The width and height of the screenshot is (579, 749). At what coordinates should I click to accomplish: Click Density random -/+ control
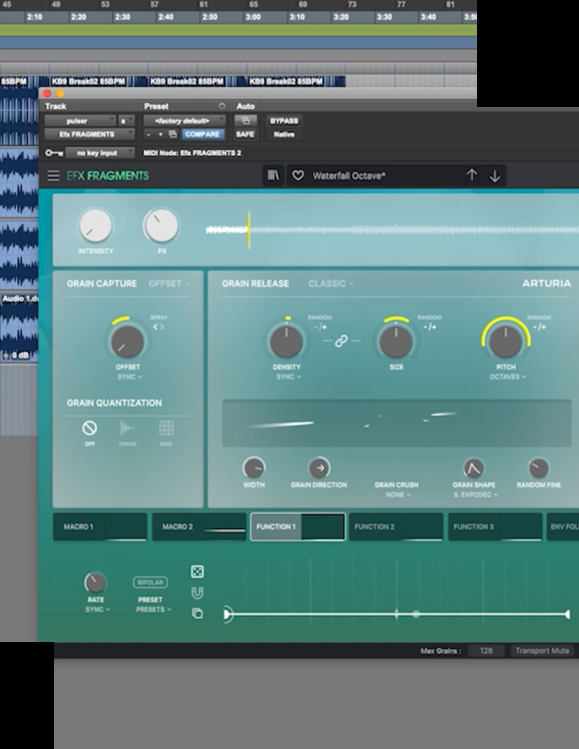pyautogui.click(x=321, y=327)
